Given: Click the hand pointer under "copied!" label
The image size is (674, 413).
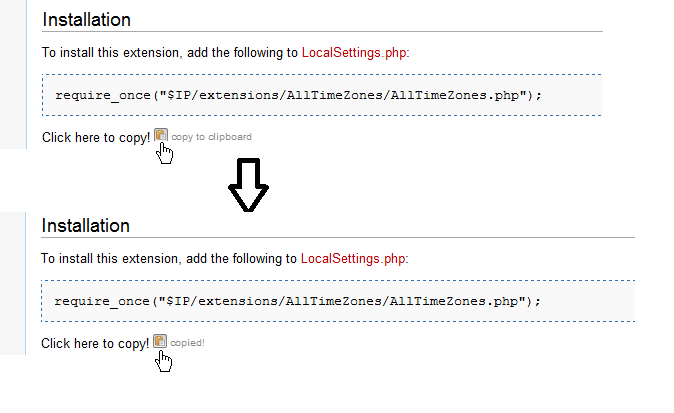Looking at the screenshot, I should tap(165, 360).
